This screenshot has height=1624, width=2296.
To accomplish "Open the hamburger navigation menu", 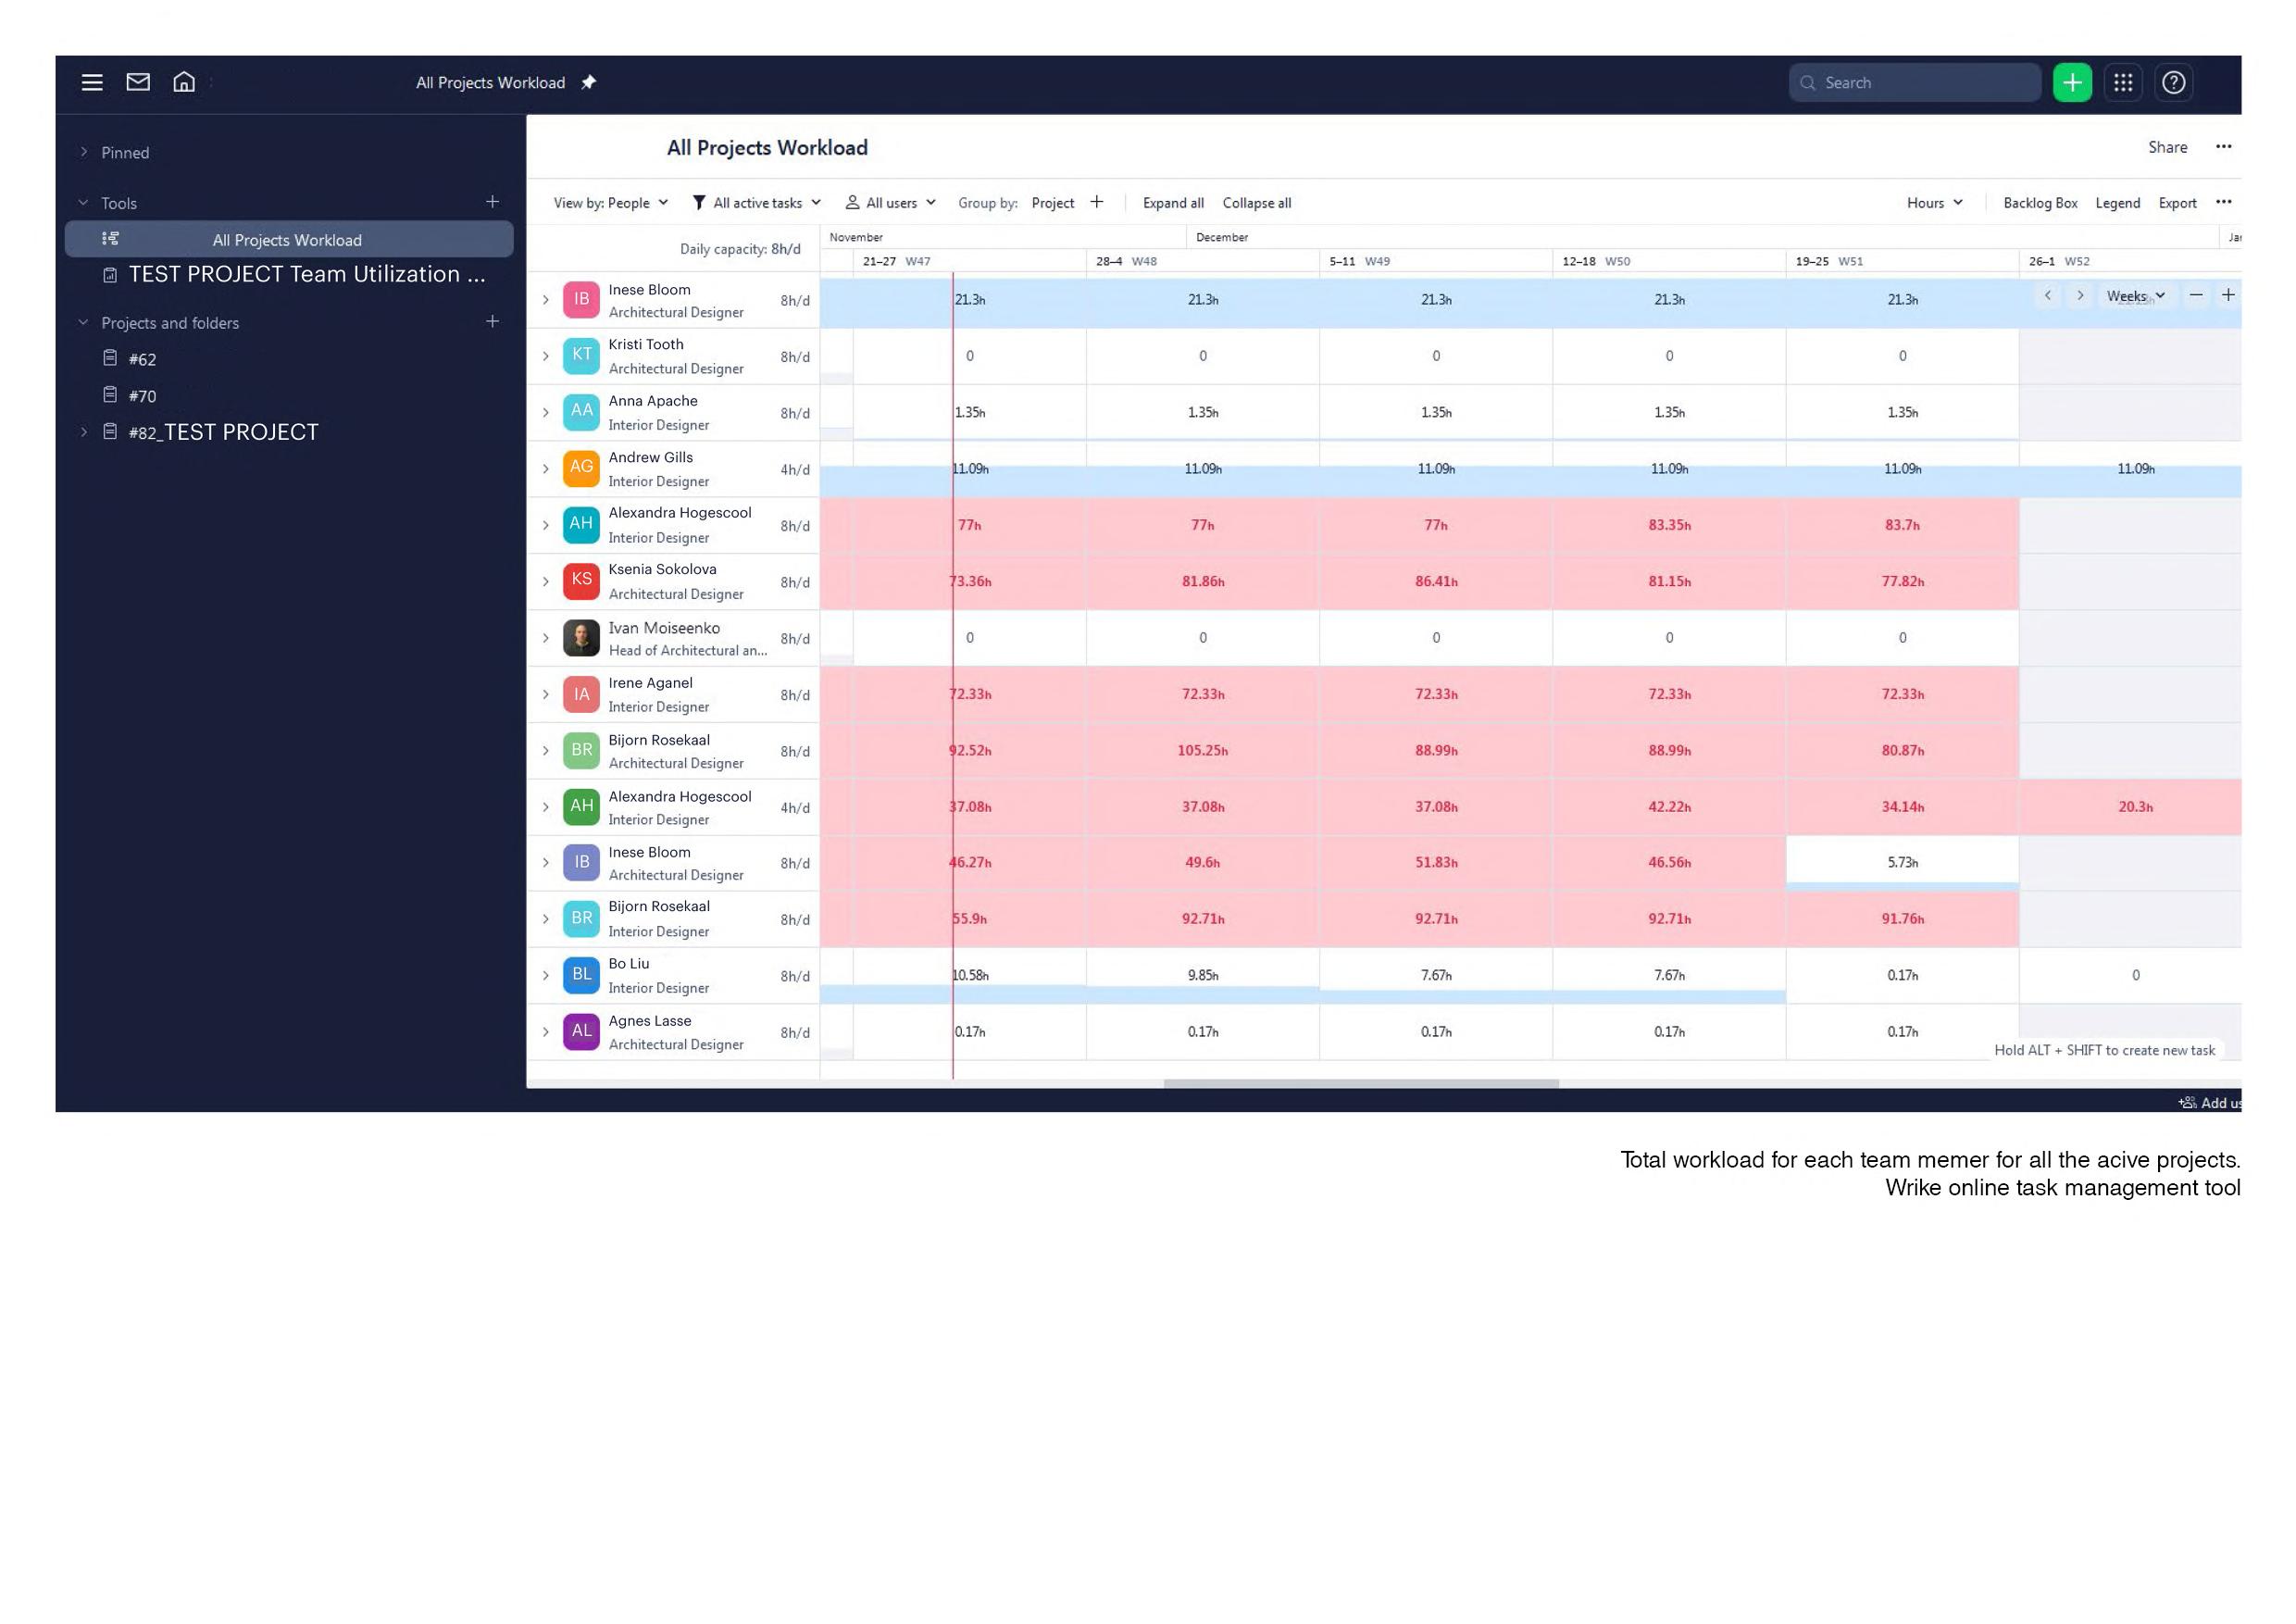I will tap(92, 83).
